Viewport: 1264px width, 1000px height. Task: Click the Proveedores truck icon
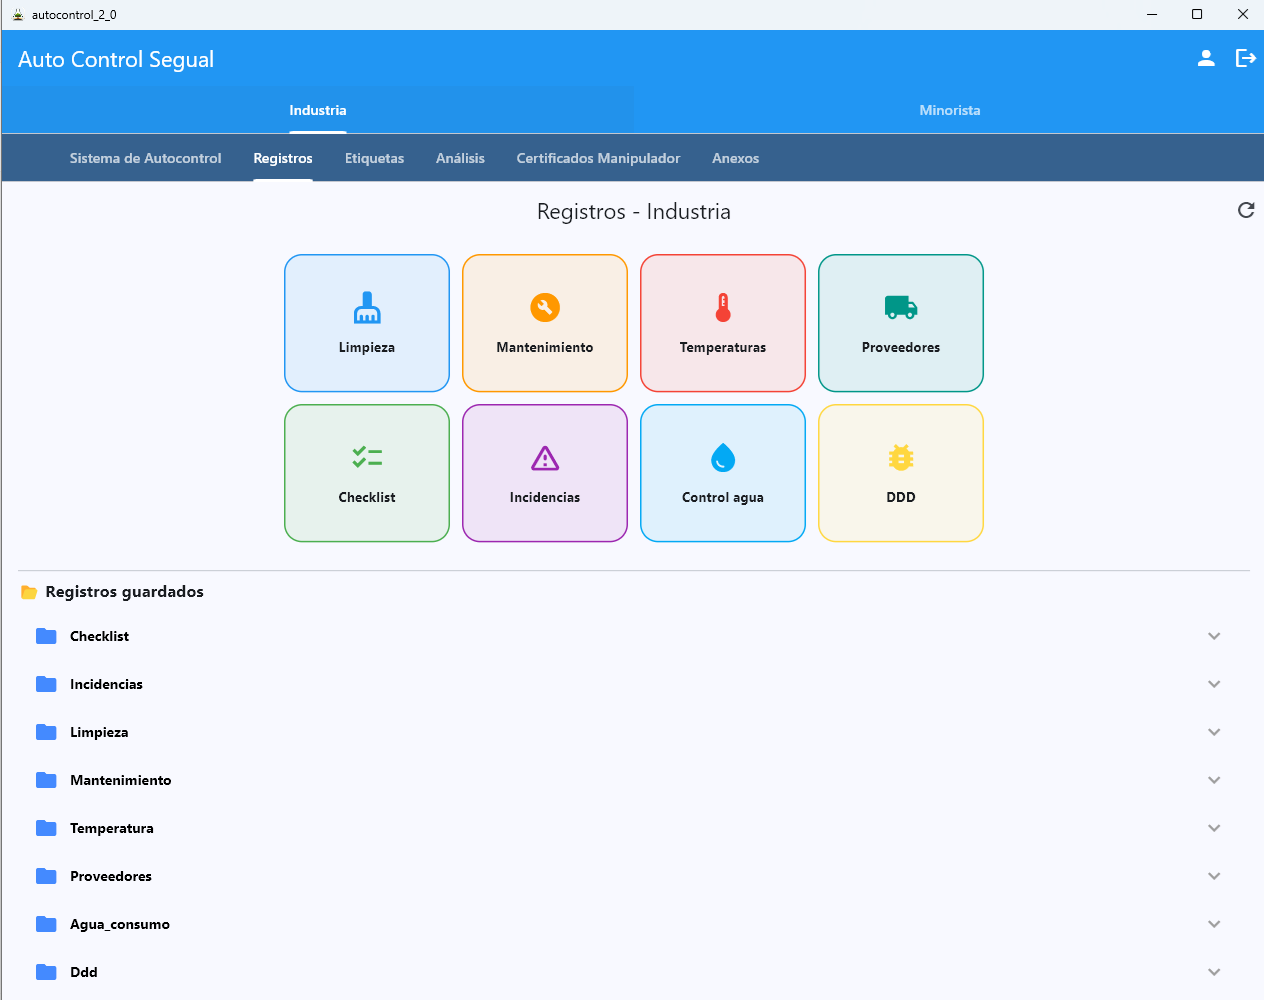901,307
